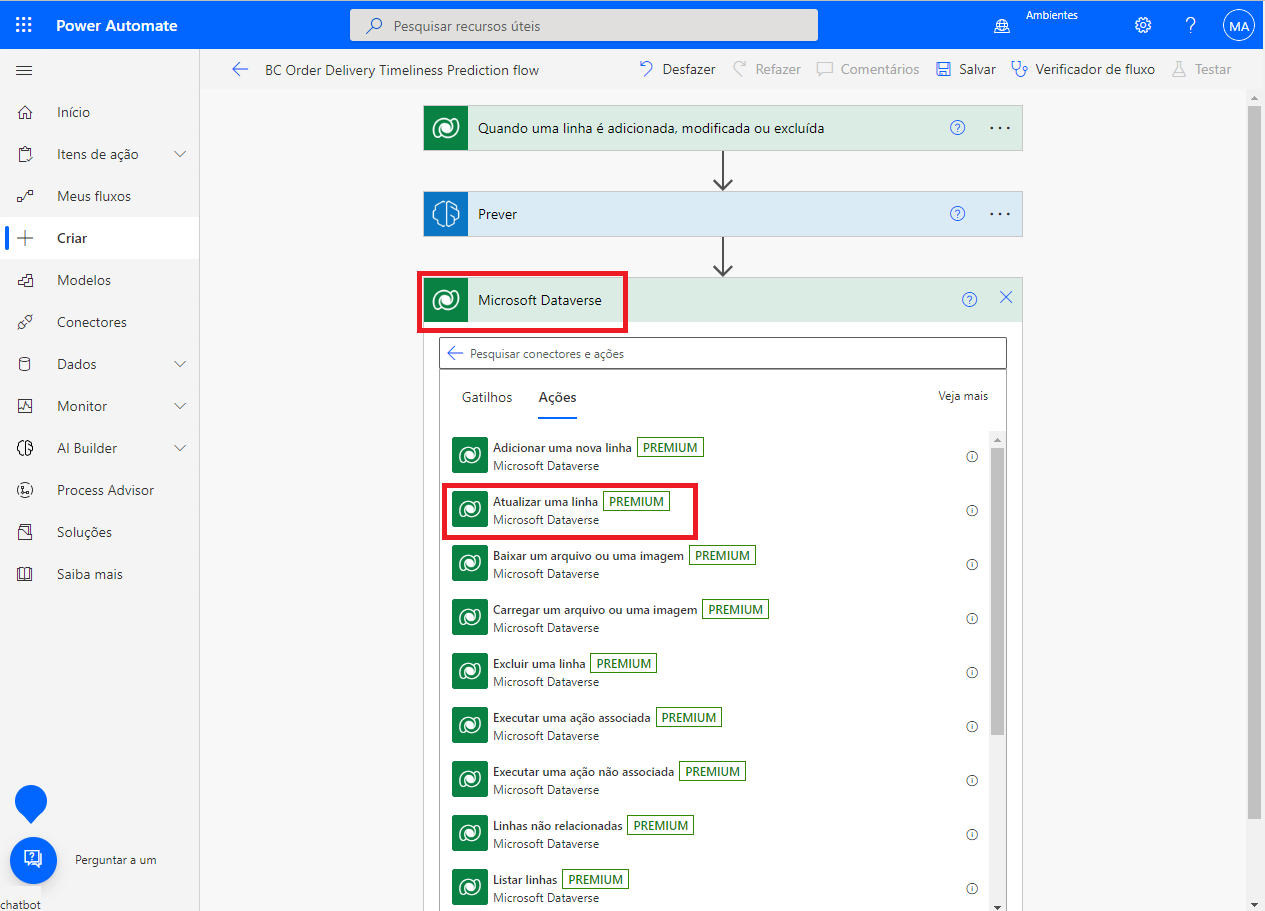Click the Testar button
The image size is (1265, 911).
(x=1201, y=69)
